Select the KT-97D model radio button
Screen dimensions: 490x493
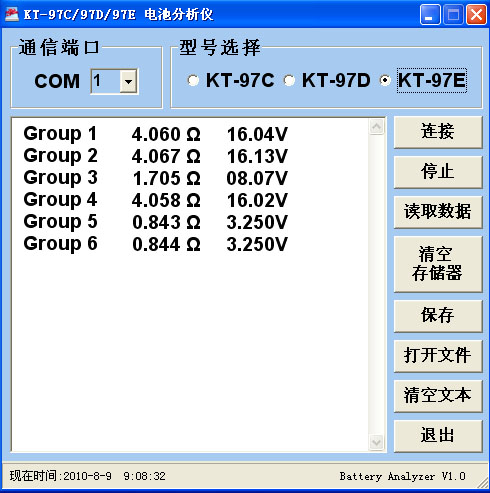point(289,80)
